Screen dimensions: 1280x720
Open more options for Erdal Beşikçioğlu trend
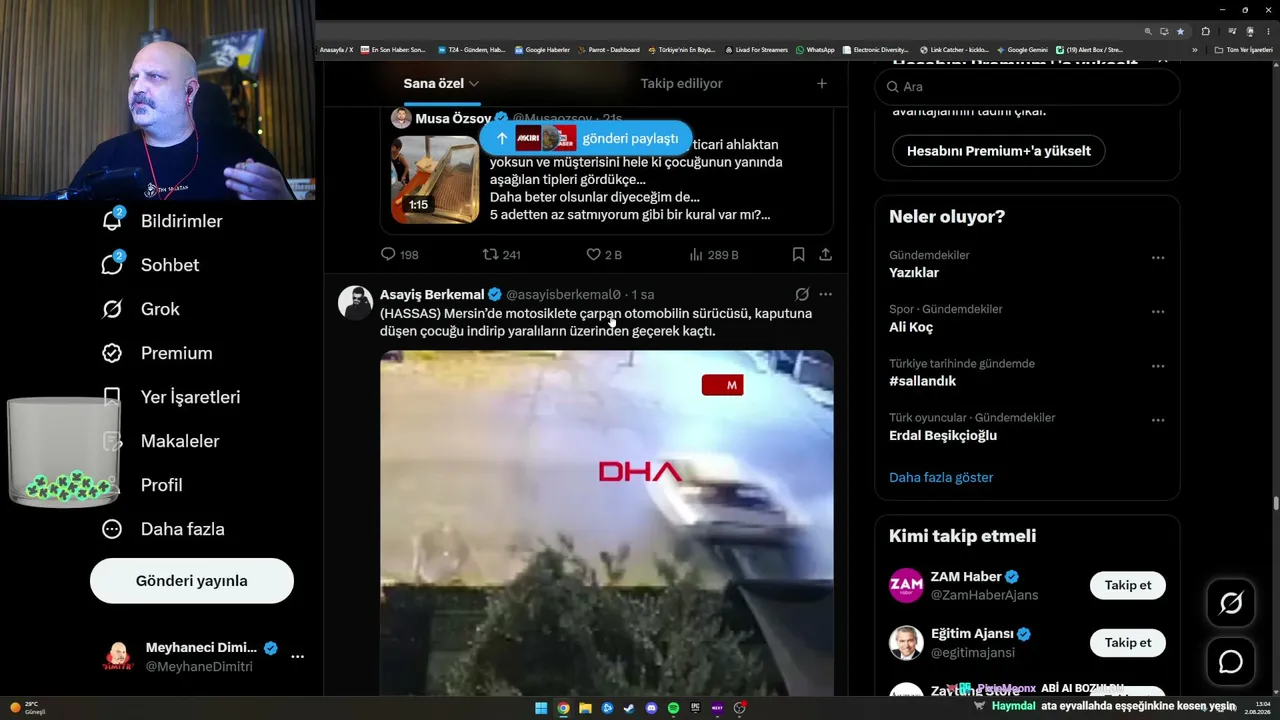tap(1158, 420)
